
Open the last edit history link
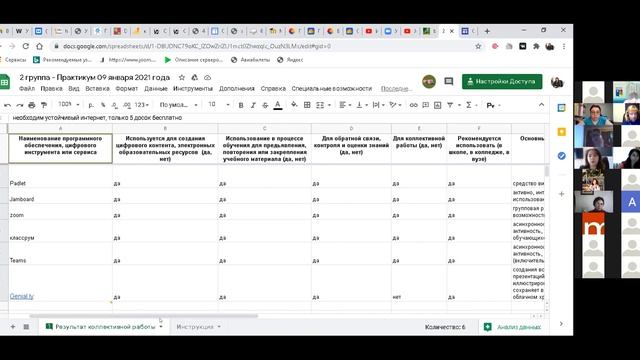[x=395, y=89]
